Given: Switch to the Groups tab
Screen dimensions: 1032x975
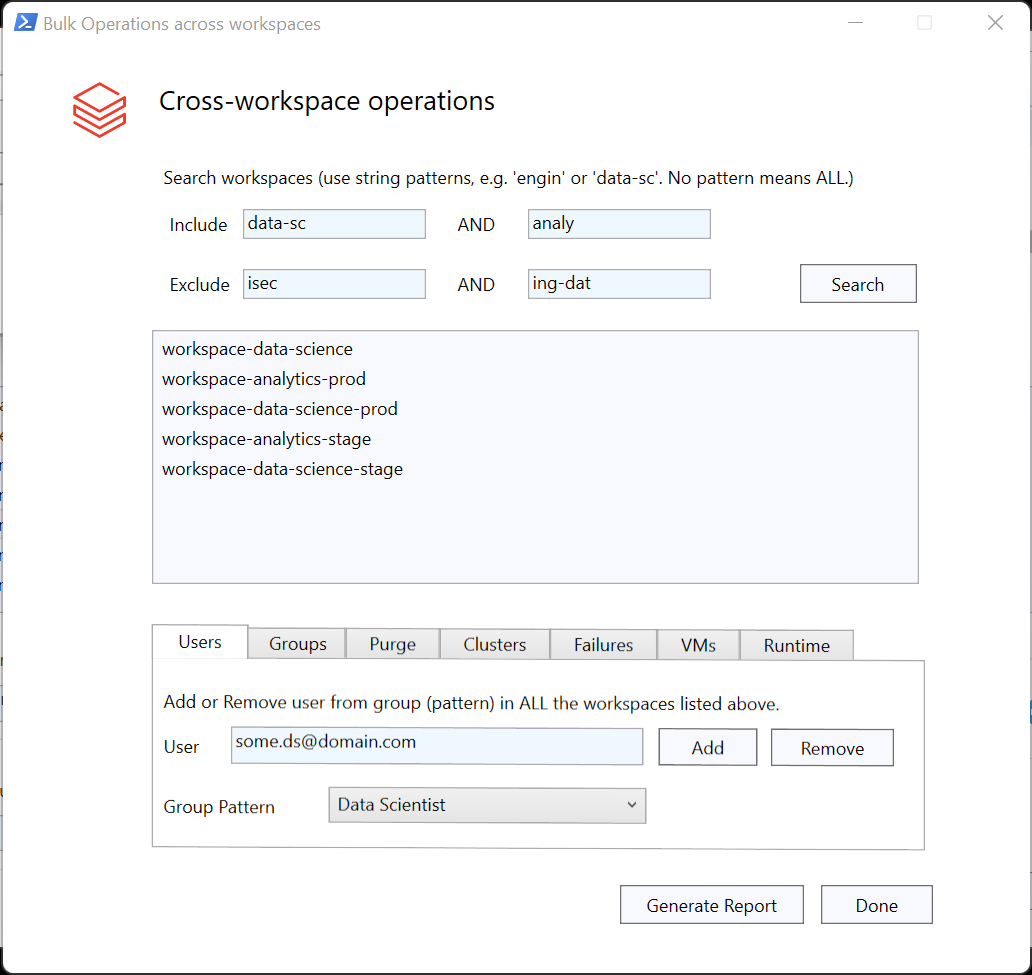Looking at the screenshot, I should [296, 644].
